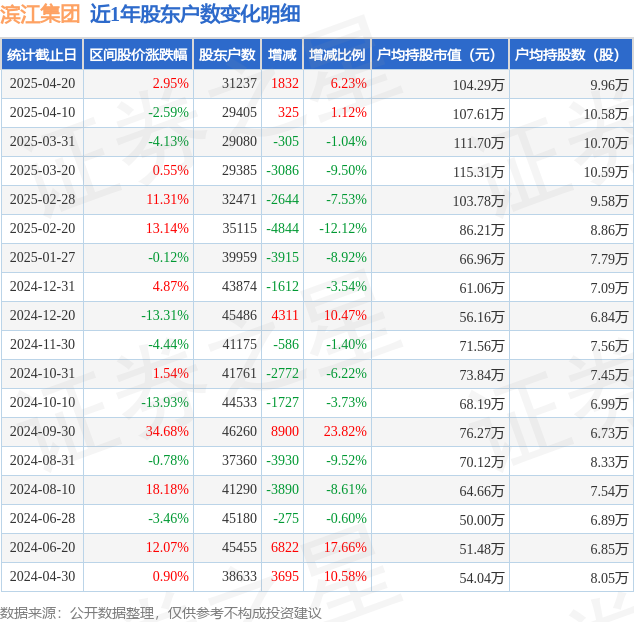The width and height of the screenshot is (634, 622).
Task: Click the 增减比例 column header
Action: point(337,55)
